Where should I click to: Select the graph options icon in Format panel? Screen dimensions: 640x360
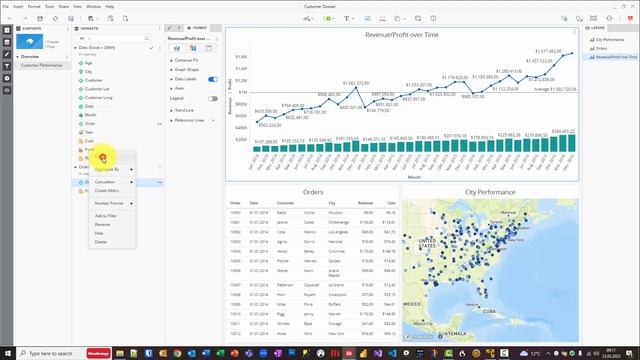177,48
